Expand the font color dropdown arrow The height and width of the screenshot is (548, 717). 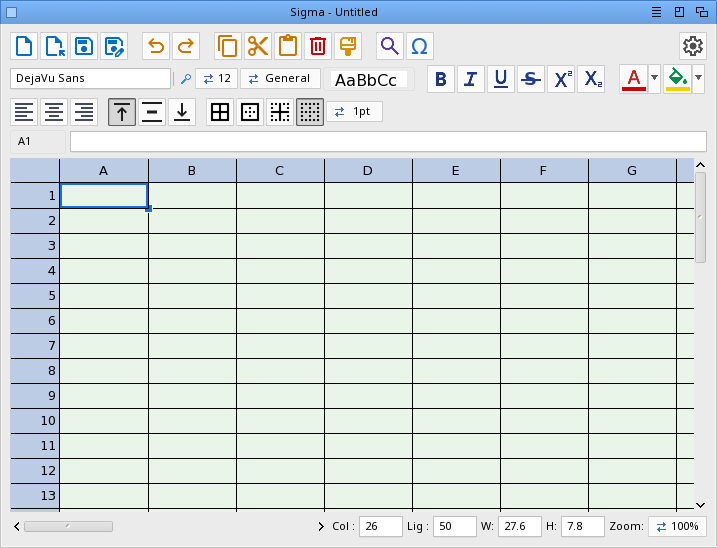click(x=654, y=79)
